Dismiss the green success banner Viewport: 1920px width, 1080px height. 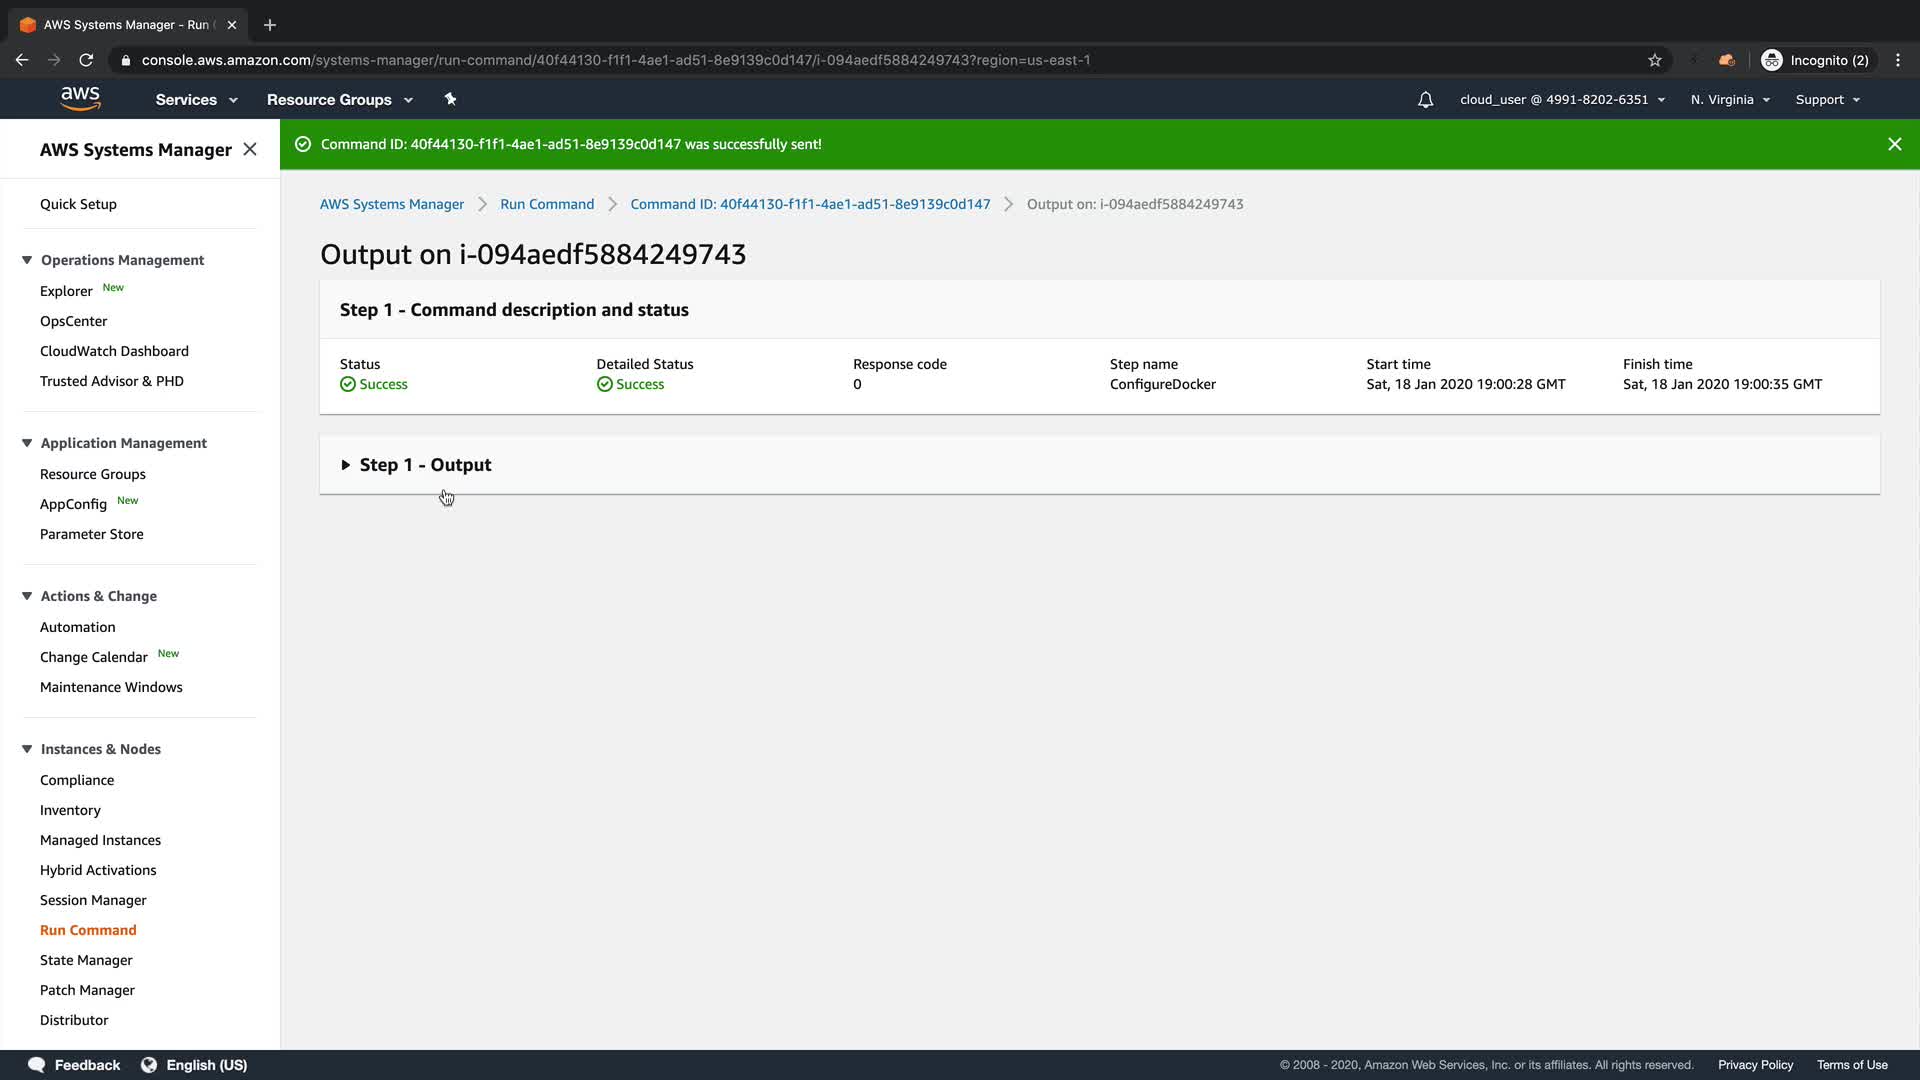(x=1894, y=144)
